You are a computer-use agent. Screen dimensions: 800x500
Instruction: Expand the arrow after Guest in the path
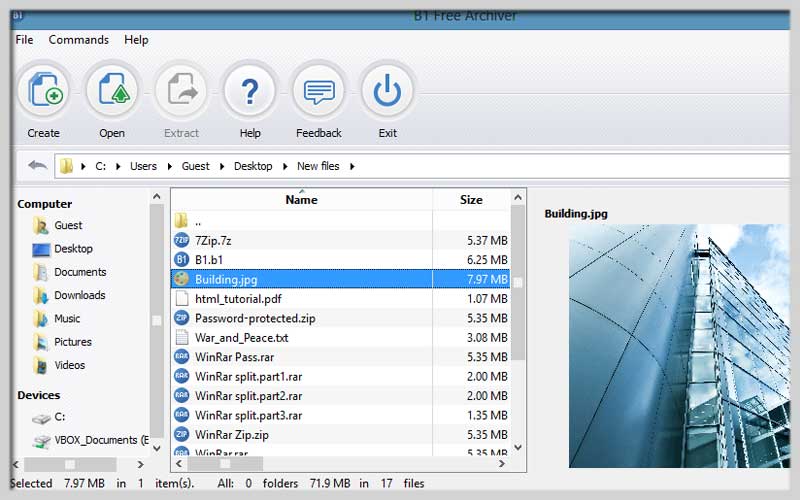[x=222, y=166]
